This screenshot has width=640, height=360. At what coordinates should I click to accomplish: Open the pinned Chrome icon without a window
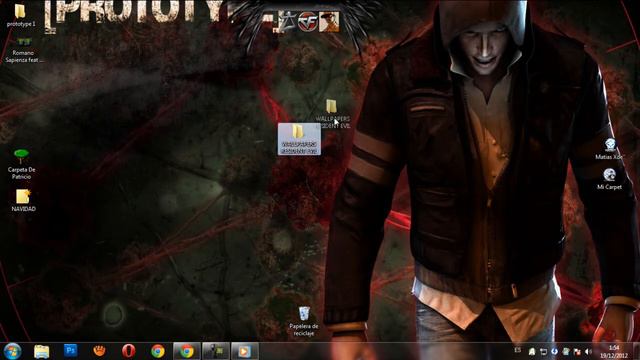pyautogui.click(x=158, y=351)
